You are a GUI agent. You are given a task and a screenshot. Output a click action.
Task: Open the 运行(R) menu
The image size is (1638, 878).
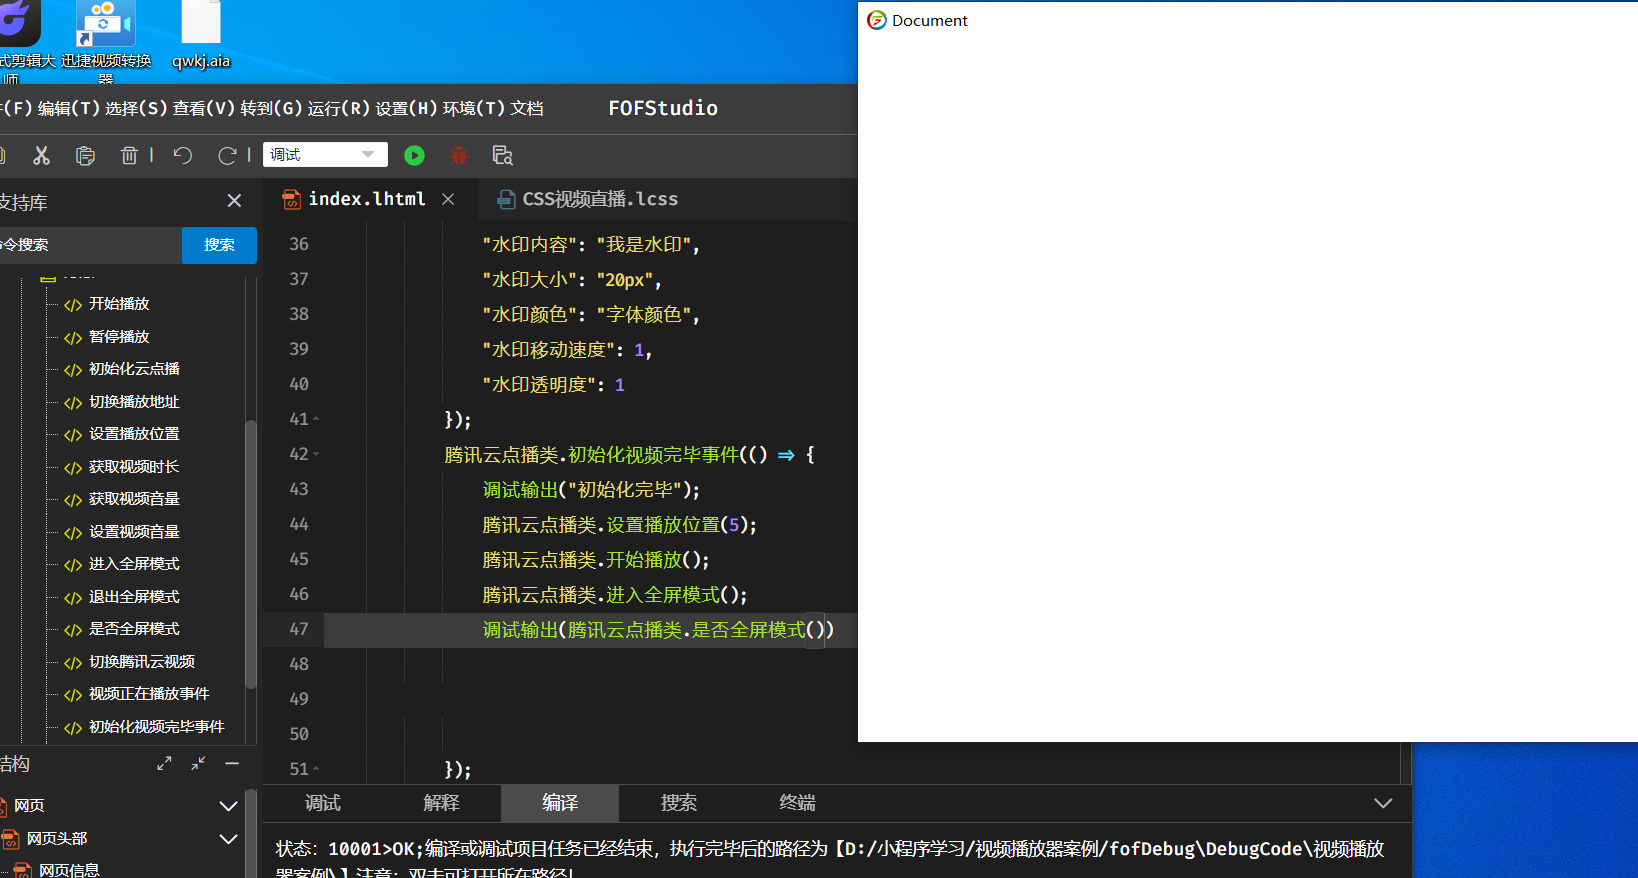click(339, 108)
